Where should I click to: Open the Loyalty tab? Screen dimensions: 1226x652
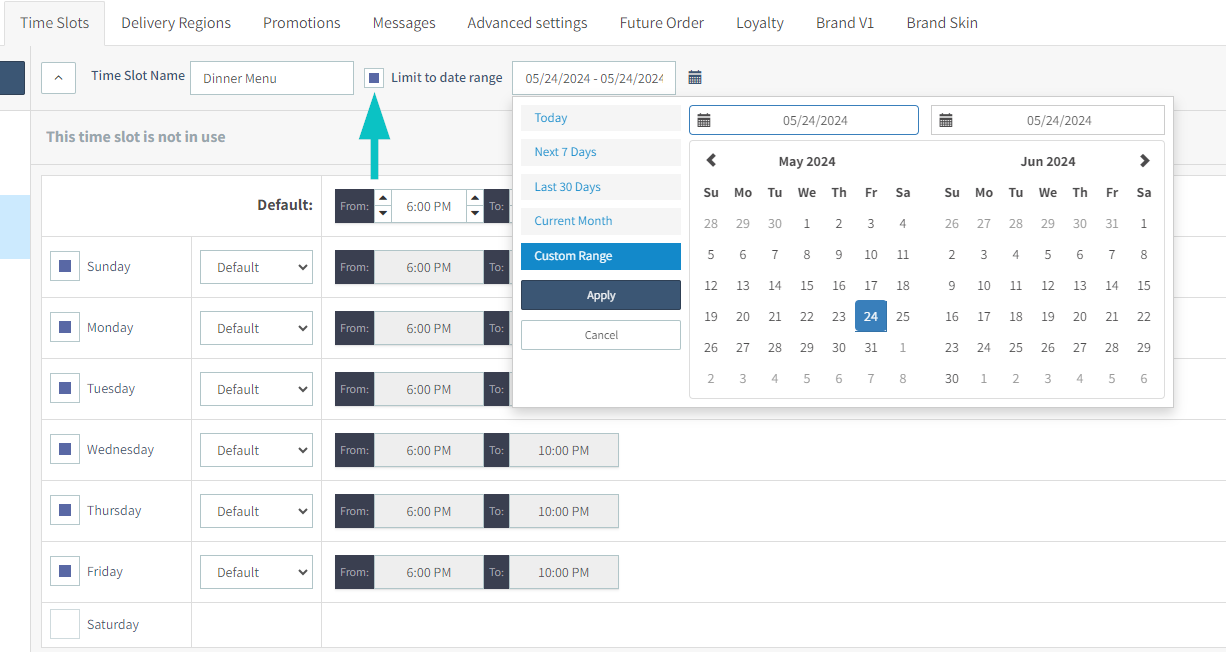click(760, 23)
